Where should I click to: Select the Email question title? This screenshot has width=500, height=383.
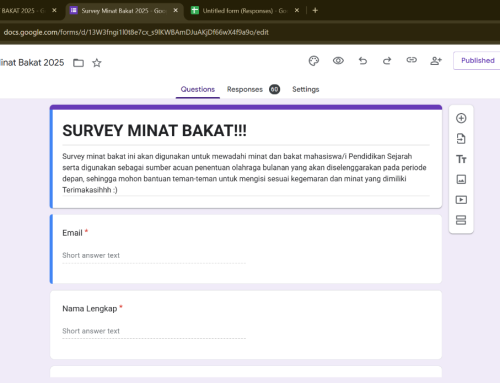72,233
